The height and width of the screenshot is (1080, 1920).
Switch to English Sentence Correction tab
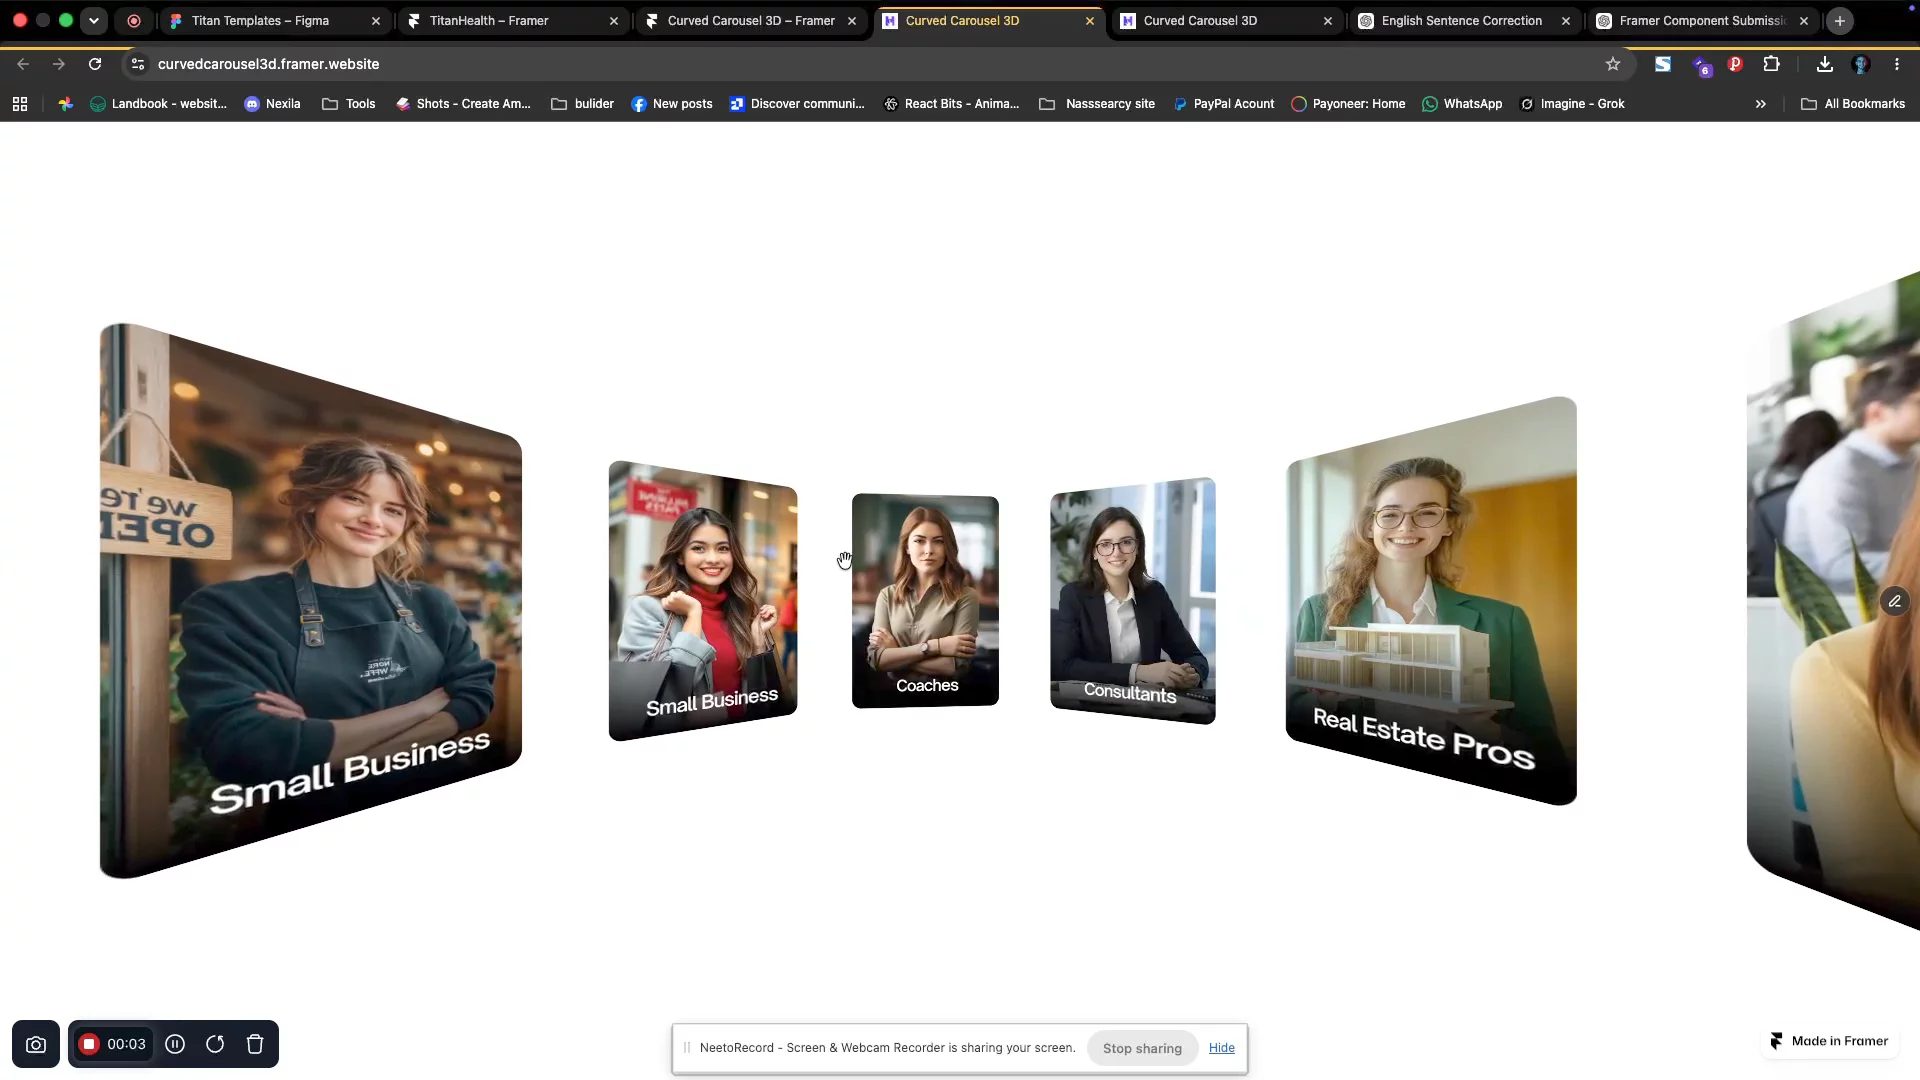click(1465, 21)
